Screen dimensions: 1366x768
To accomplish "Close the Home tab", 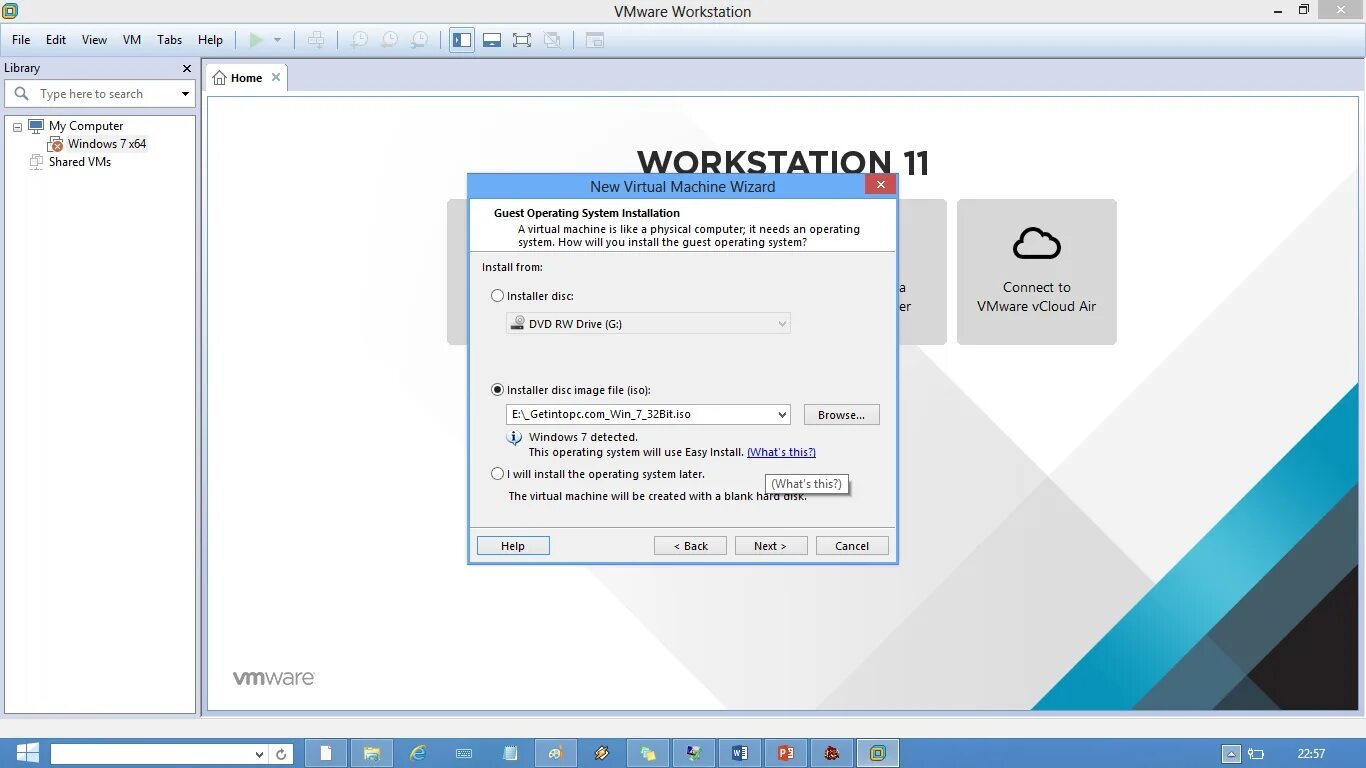I will [276, 77].
